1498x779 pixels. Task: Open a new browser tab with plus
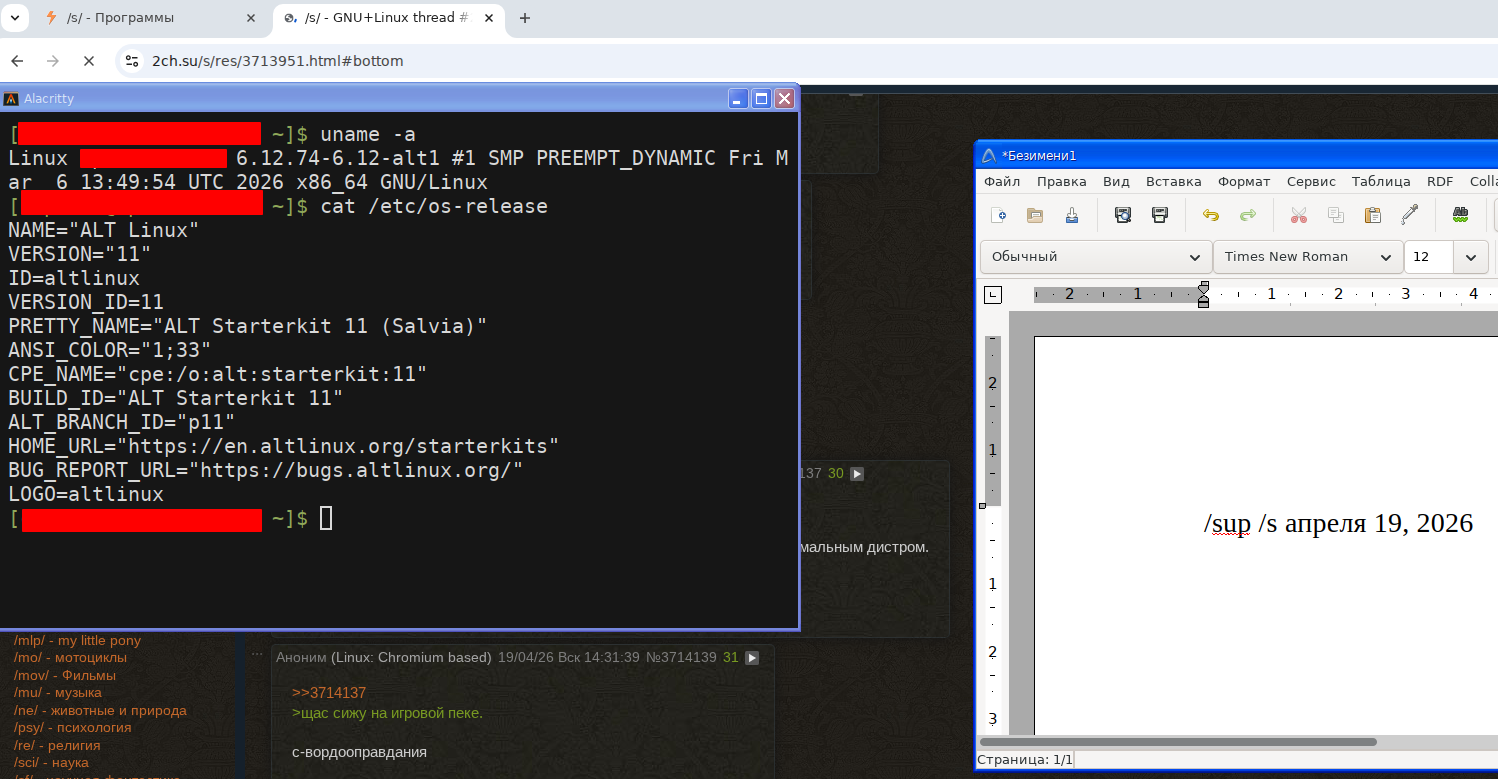pyautogui.click(x=525, y=18)
